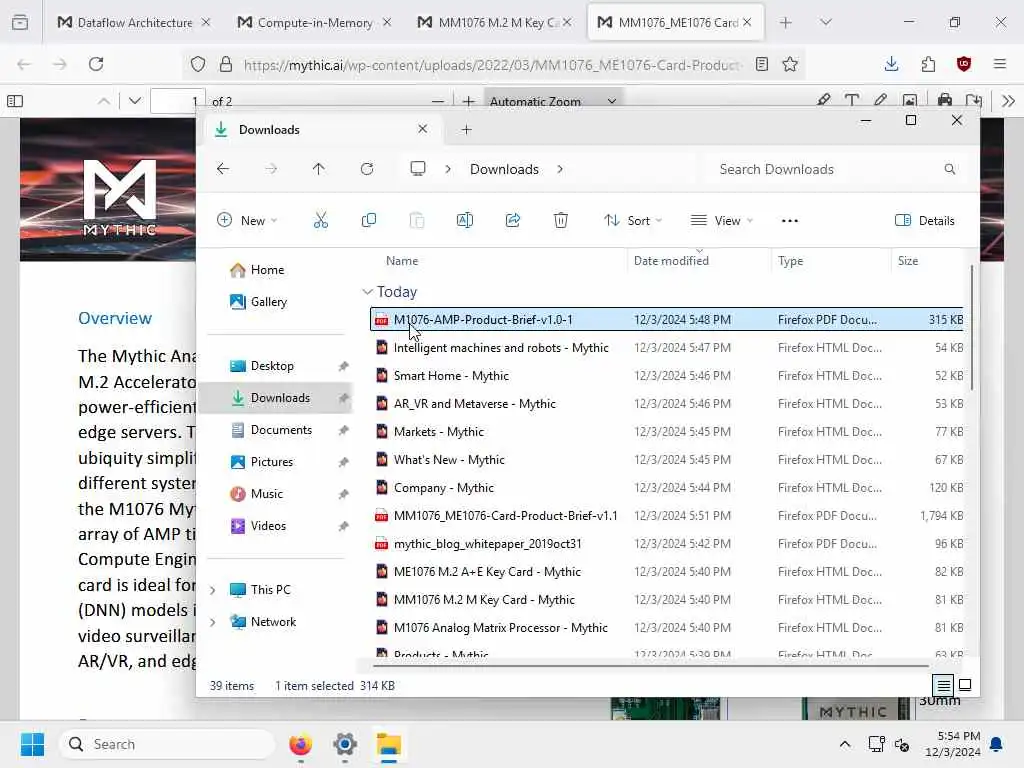Image resolution: width=1024 pixels, height=768 pixels.
Task: Open the View dropdown in Explorer
Action: coord(722,221)
